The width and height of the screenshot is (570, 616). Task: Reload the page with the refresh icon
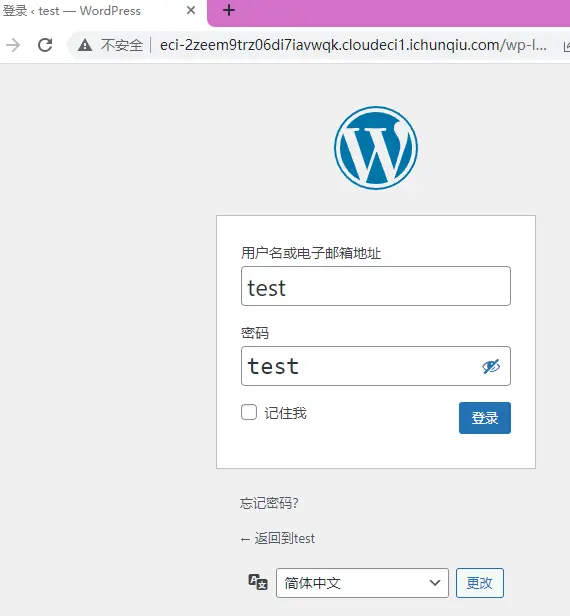(45, 45)
